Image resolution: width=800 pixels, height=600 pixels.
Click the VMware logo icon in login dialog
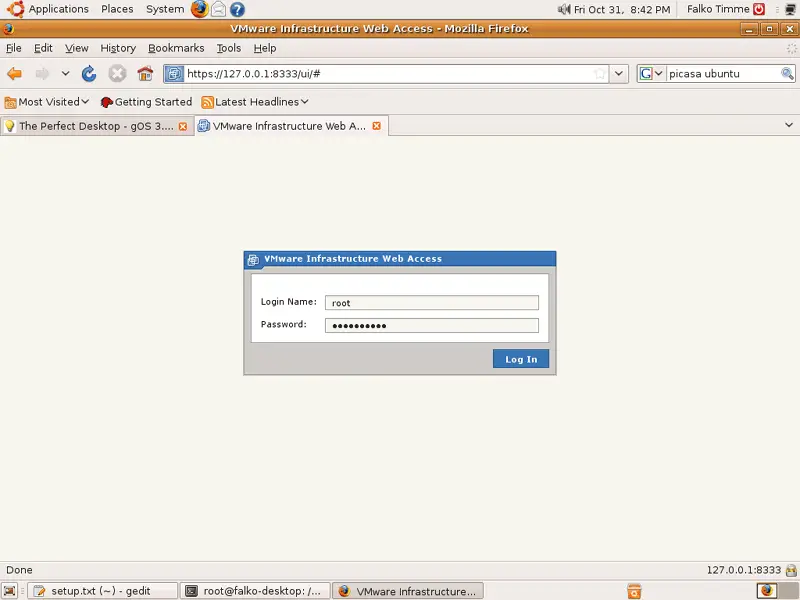click(x=253, y=260)
